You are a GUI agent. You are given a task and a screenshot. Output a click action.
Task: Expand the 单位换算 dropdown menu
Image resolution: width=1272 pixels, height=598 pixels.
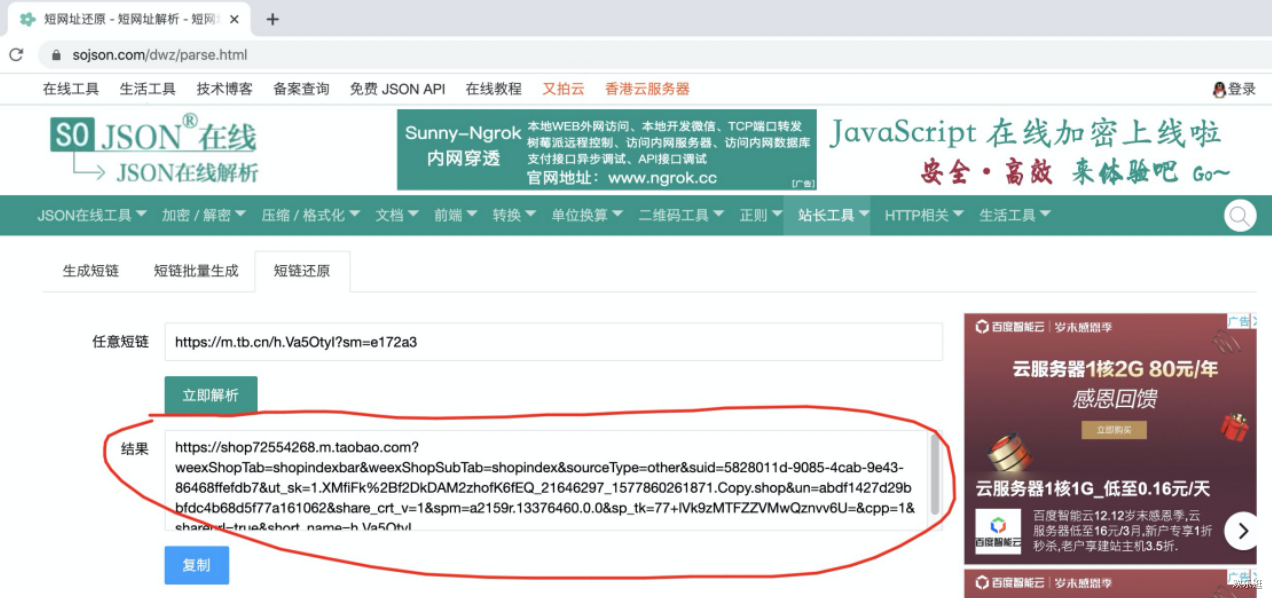point(587,215)
